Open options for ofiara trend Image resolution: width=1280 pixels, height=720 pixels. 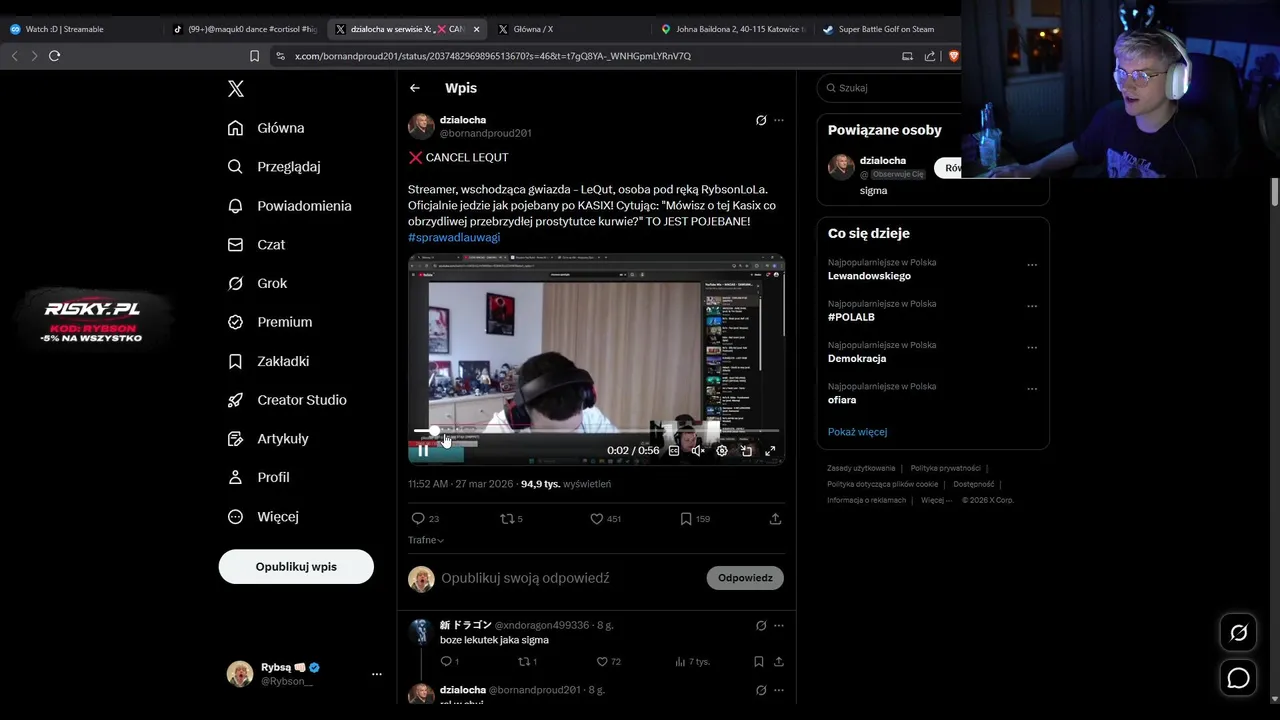tap(1032, 390)
